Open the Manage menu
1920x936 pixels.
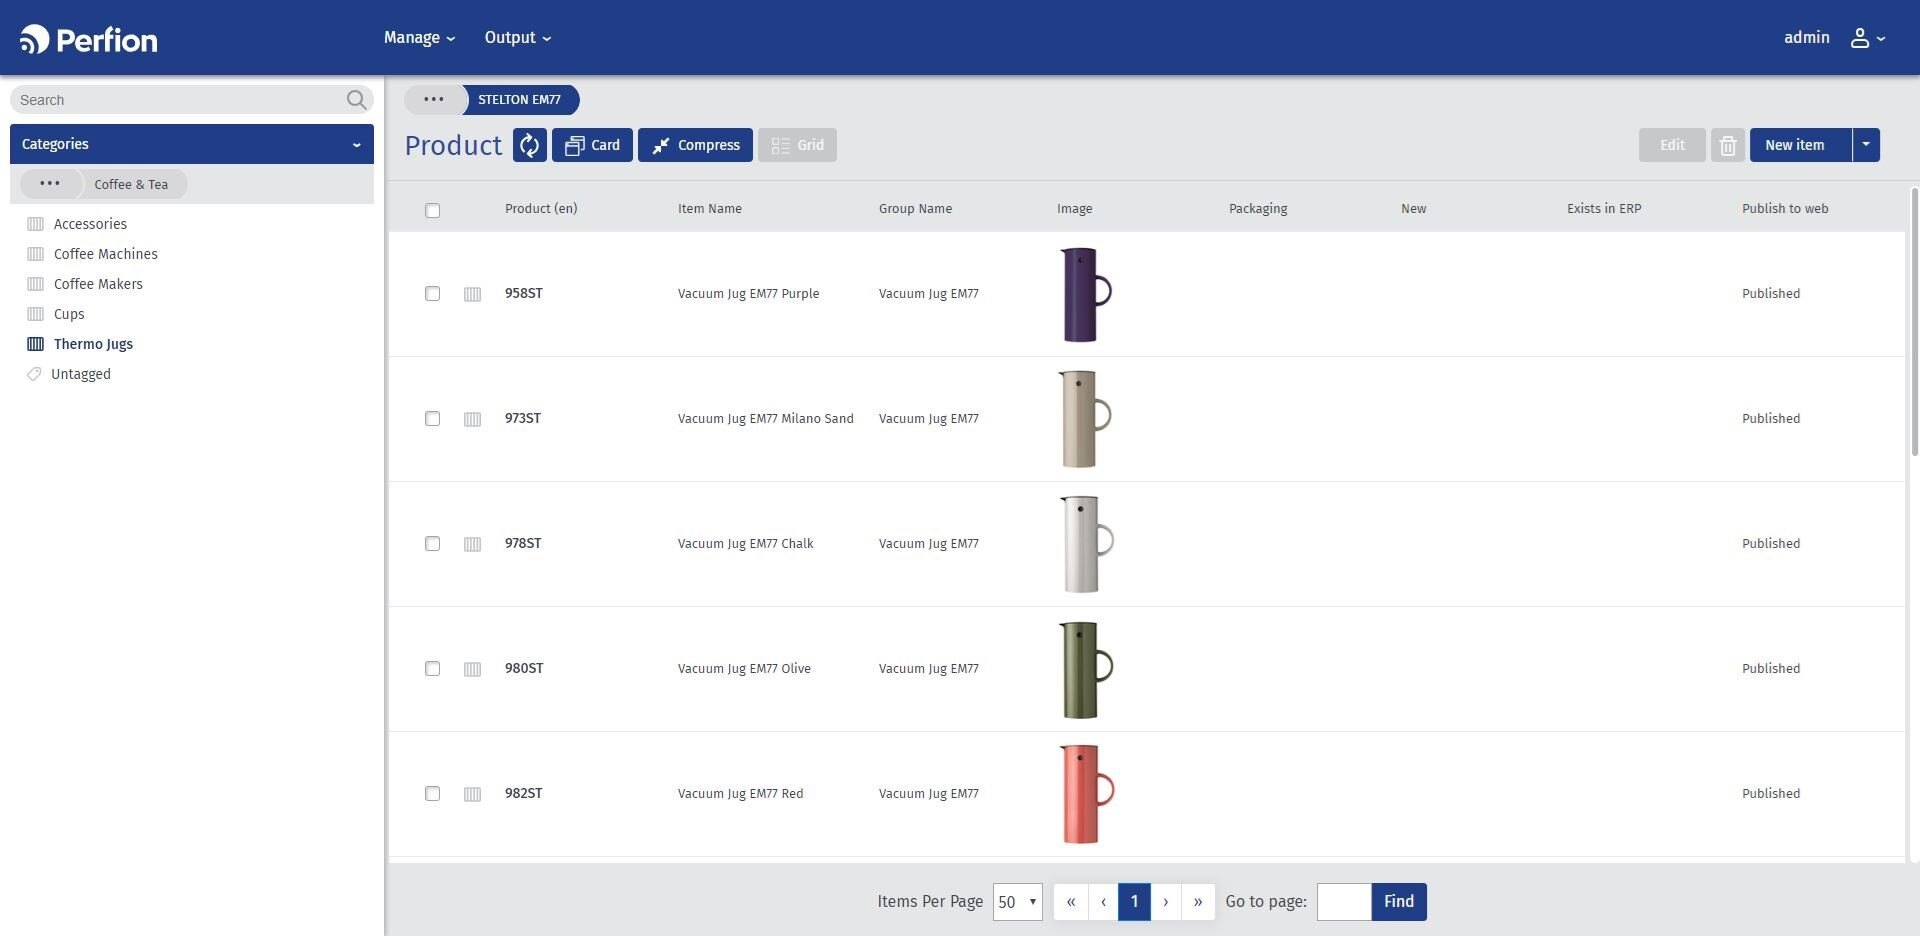click(417, 37)
